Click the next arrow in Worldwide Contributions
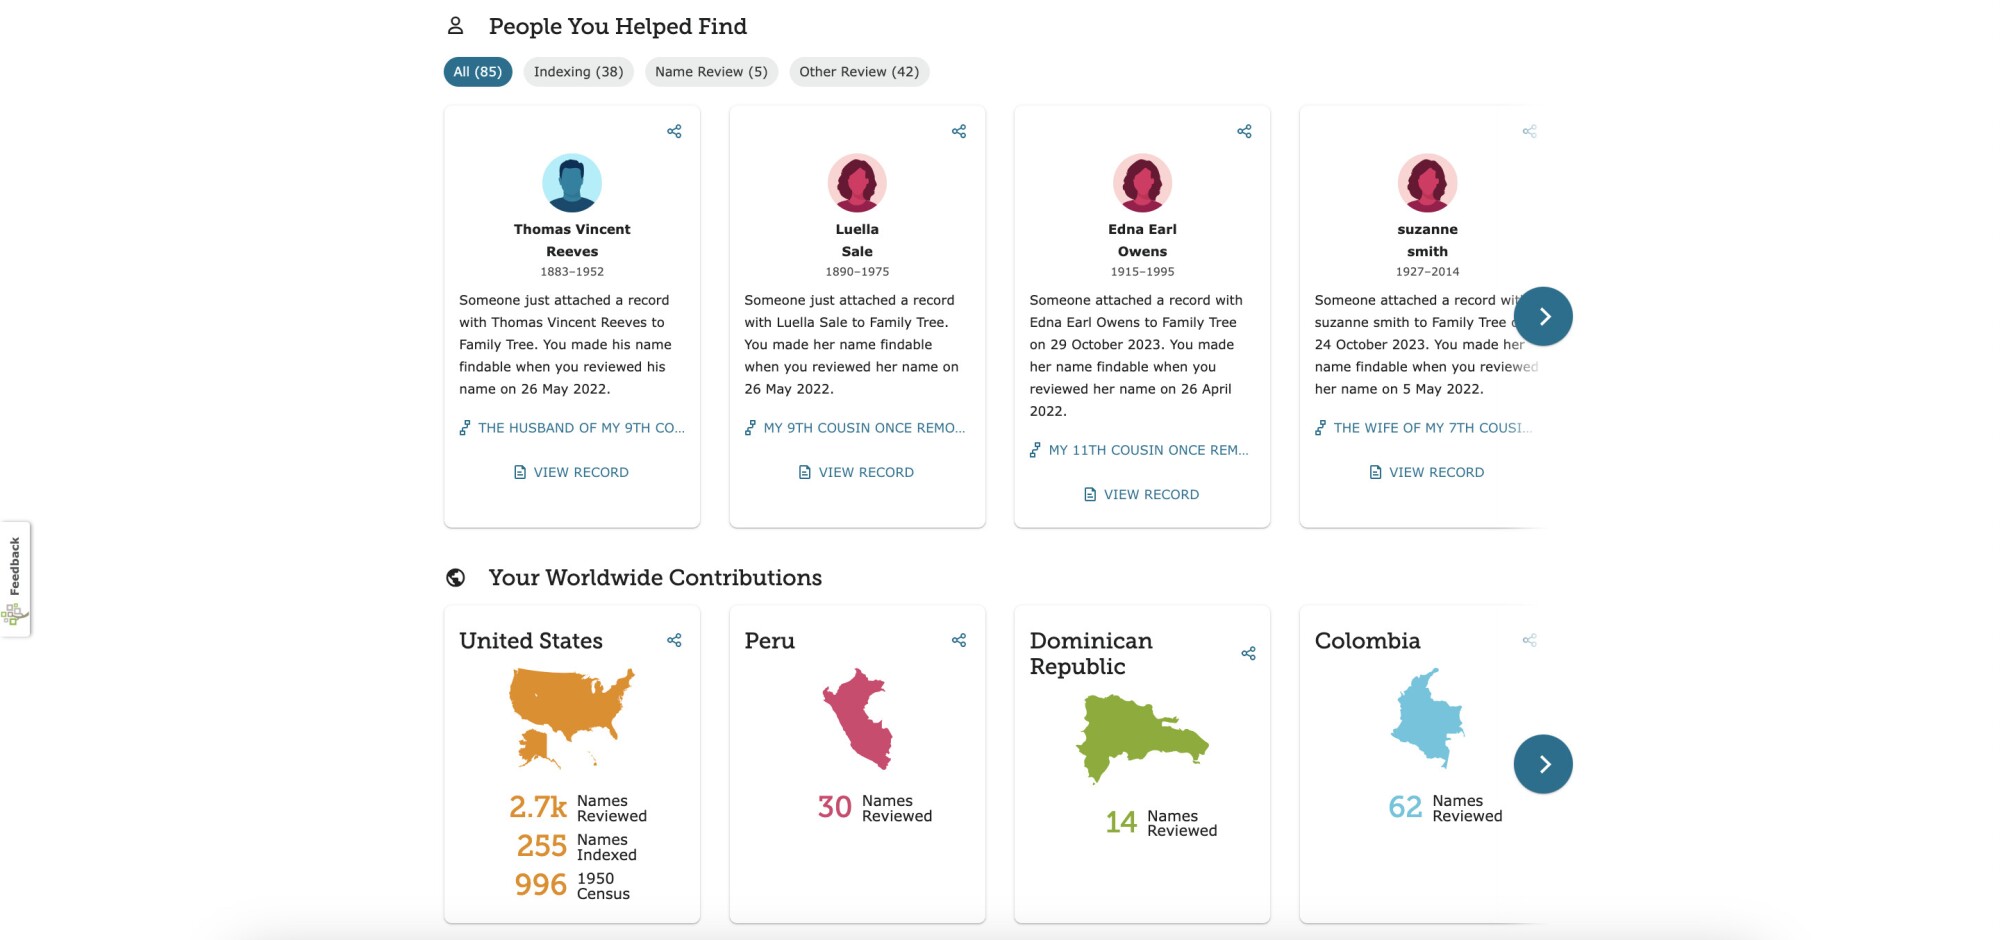Viewport: 2000px width, 940px height. [1544, 763]
